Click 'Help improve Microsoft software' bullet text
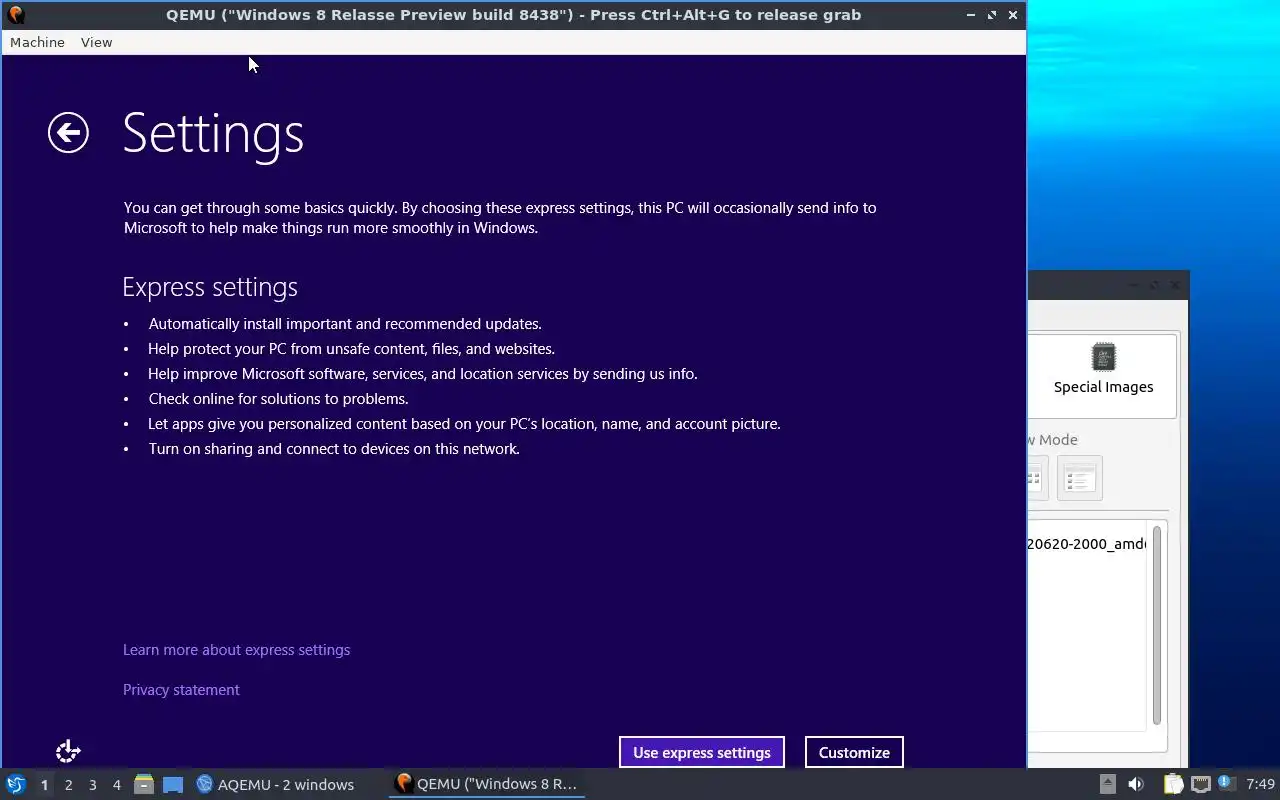Screen dimensions: 1280x800 [423, 374]
